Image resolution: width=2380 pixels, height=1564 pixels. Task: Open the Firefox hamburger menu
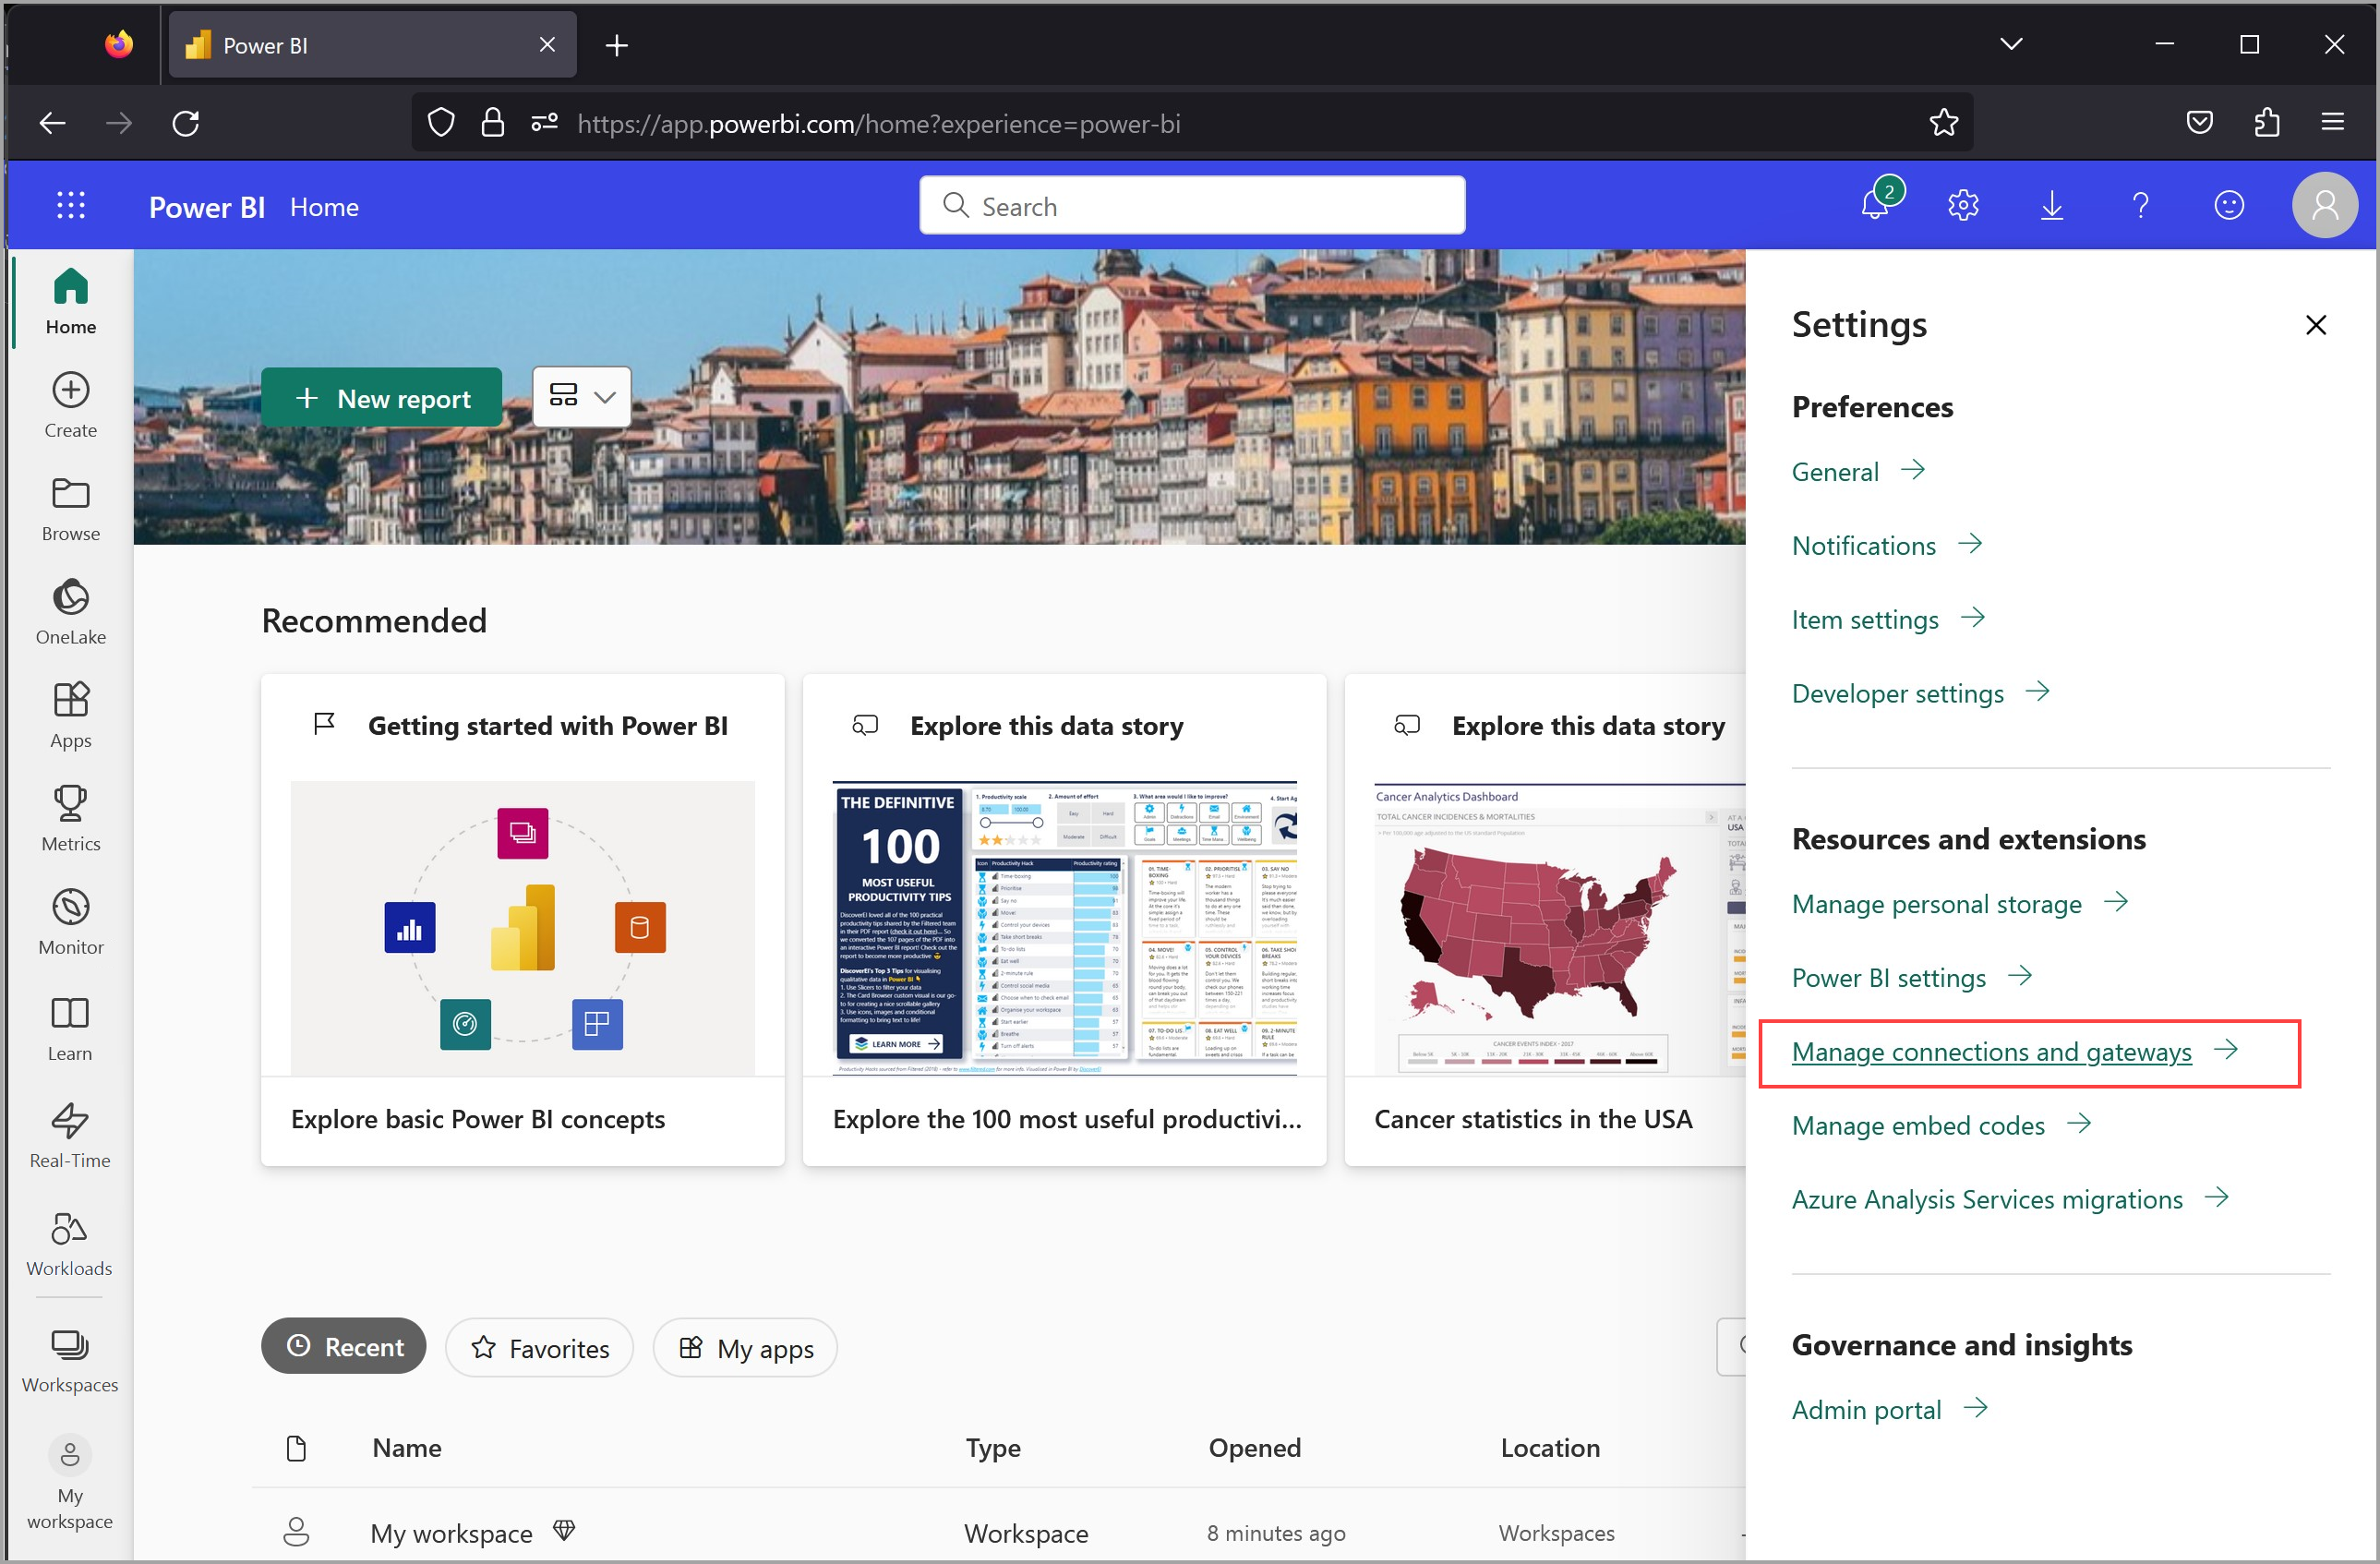click(x=2333, y=123)
